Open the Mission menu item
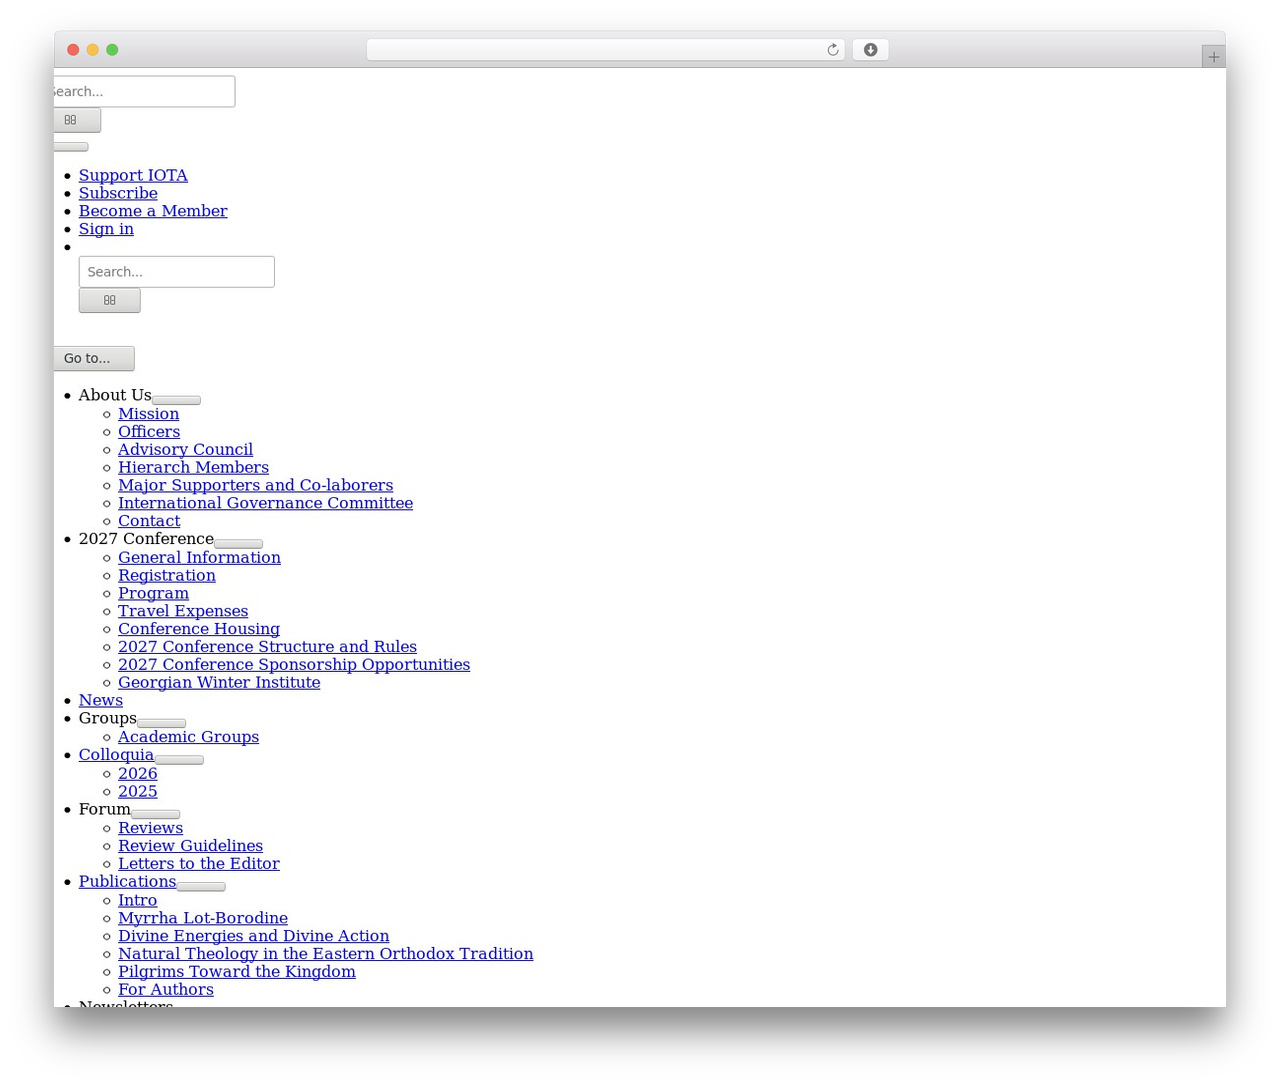The width and height of the screenshot is (1280, 1084). tap(148, 414)
